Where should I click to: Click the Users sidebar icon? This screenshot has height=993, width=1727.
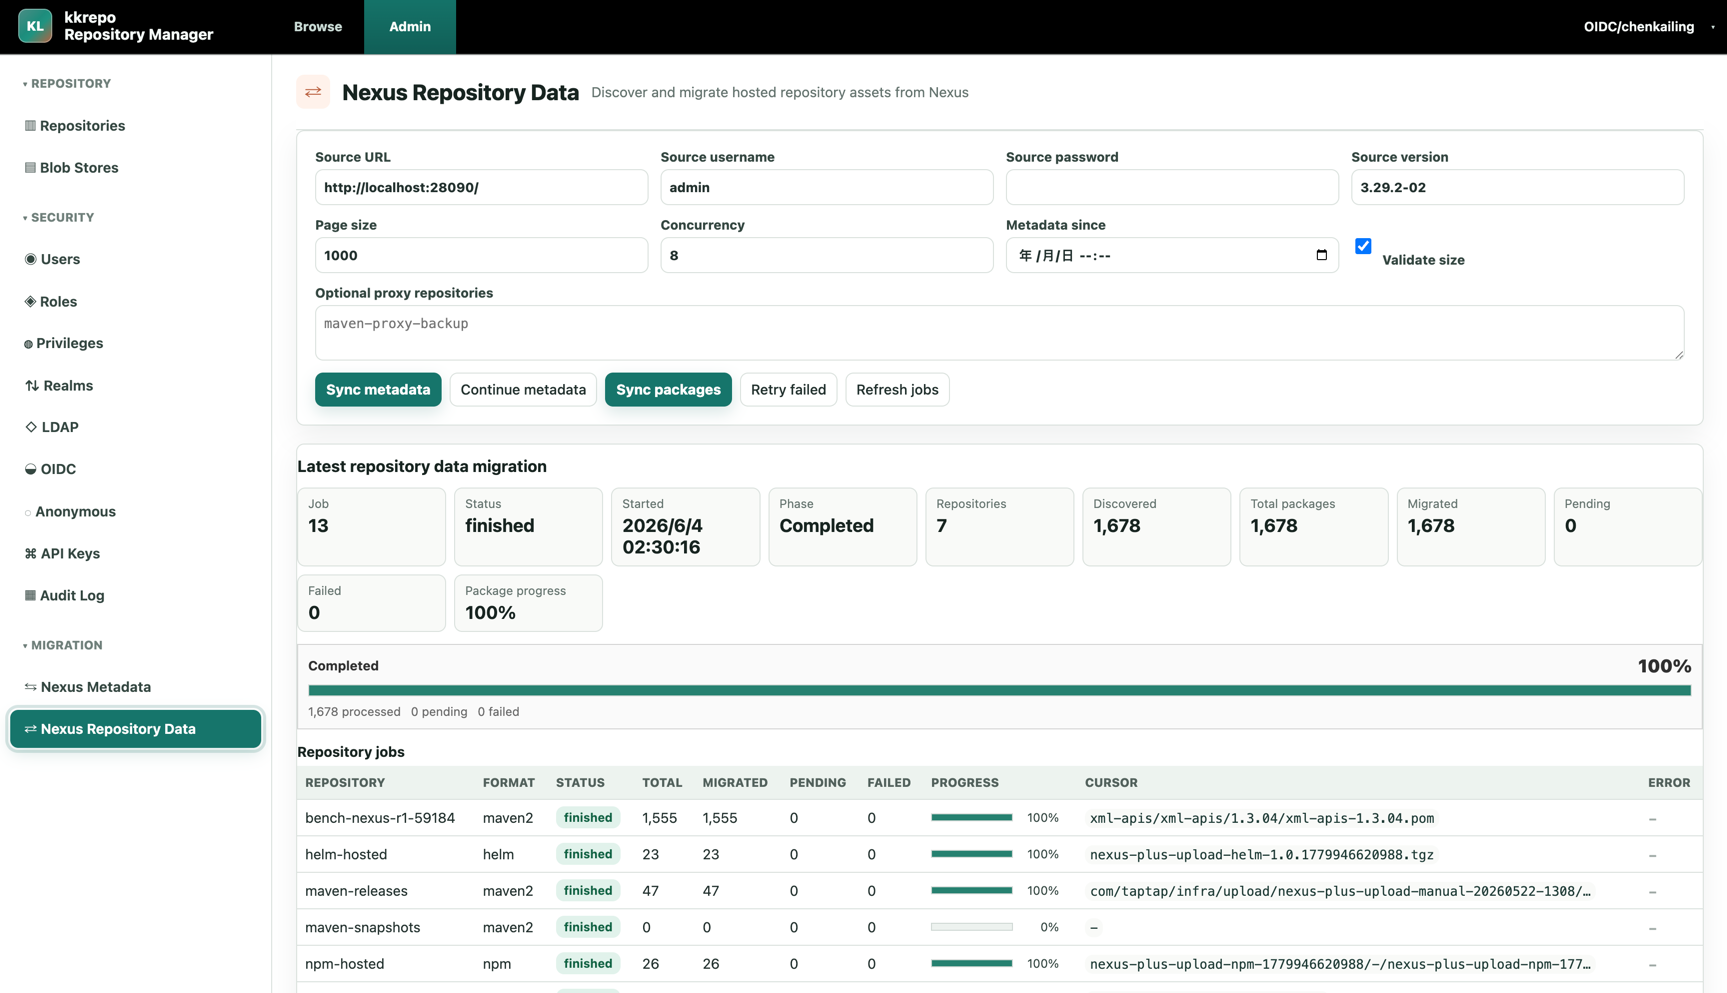30,259
